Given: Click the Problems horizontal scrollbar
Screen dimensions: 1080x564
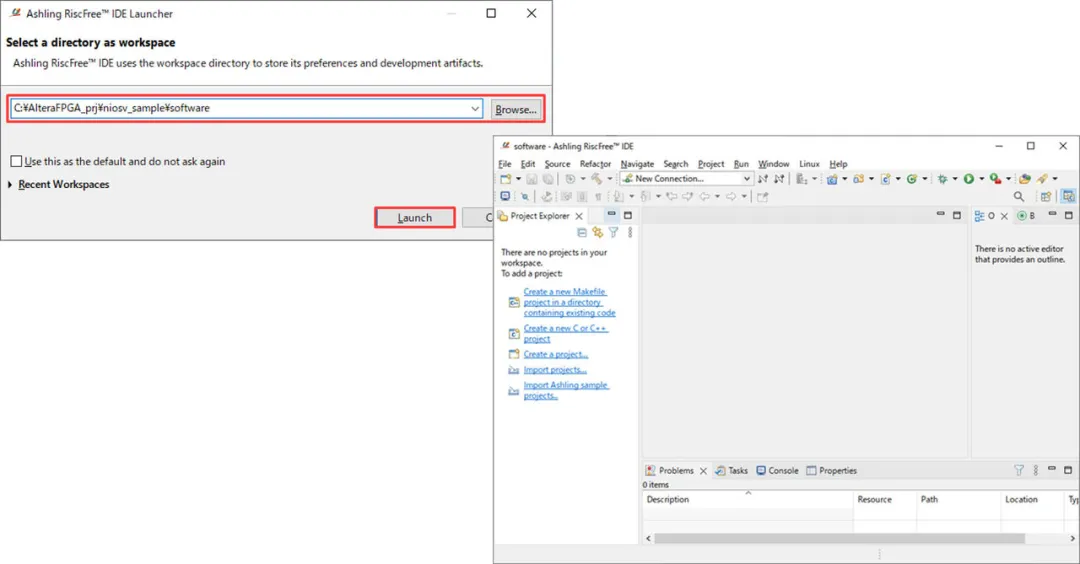Looking at the screenshot, I should (x=839, y=539).
